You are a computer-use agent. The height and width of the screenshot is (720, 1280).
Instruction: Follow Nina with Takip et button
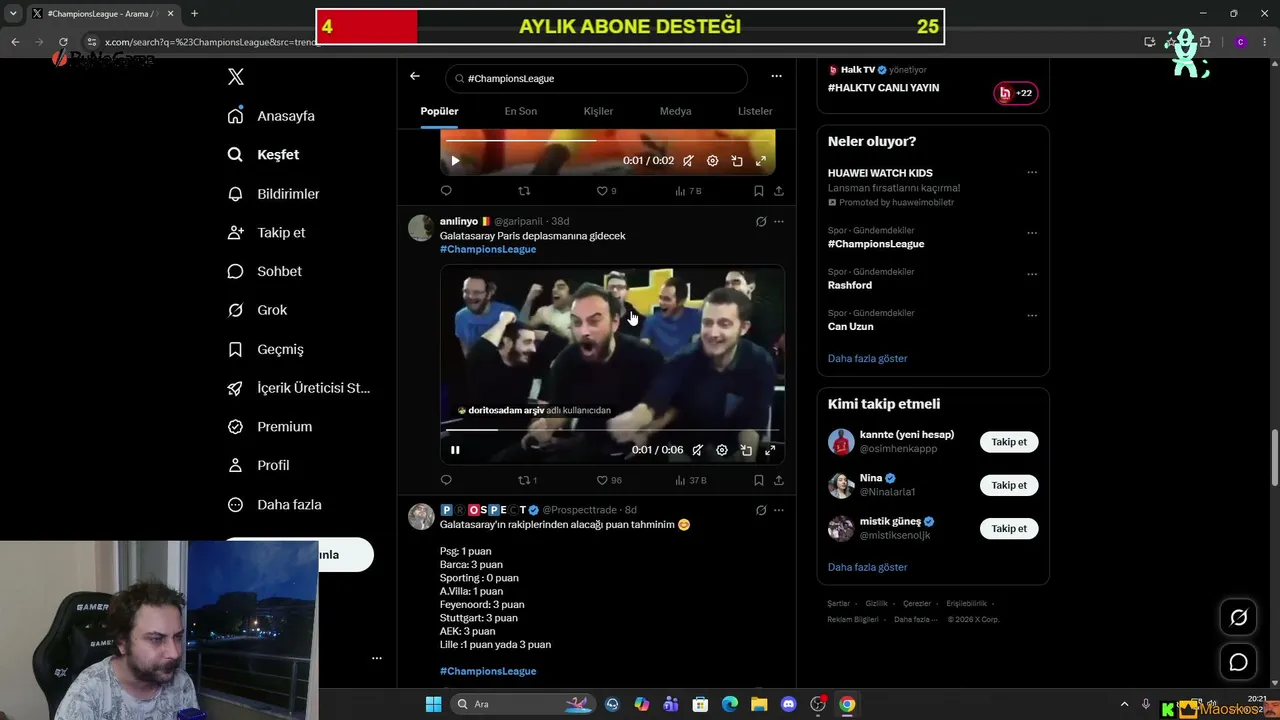point(1009,485)
